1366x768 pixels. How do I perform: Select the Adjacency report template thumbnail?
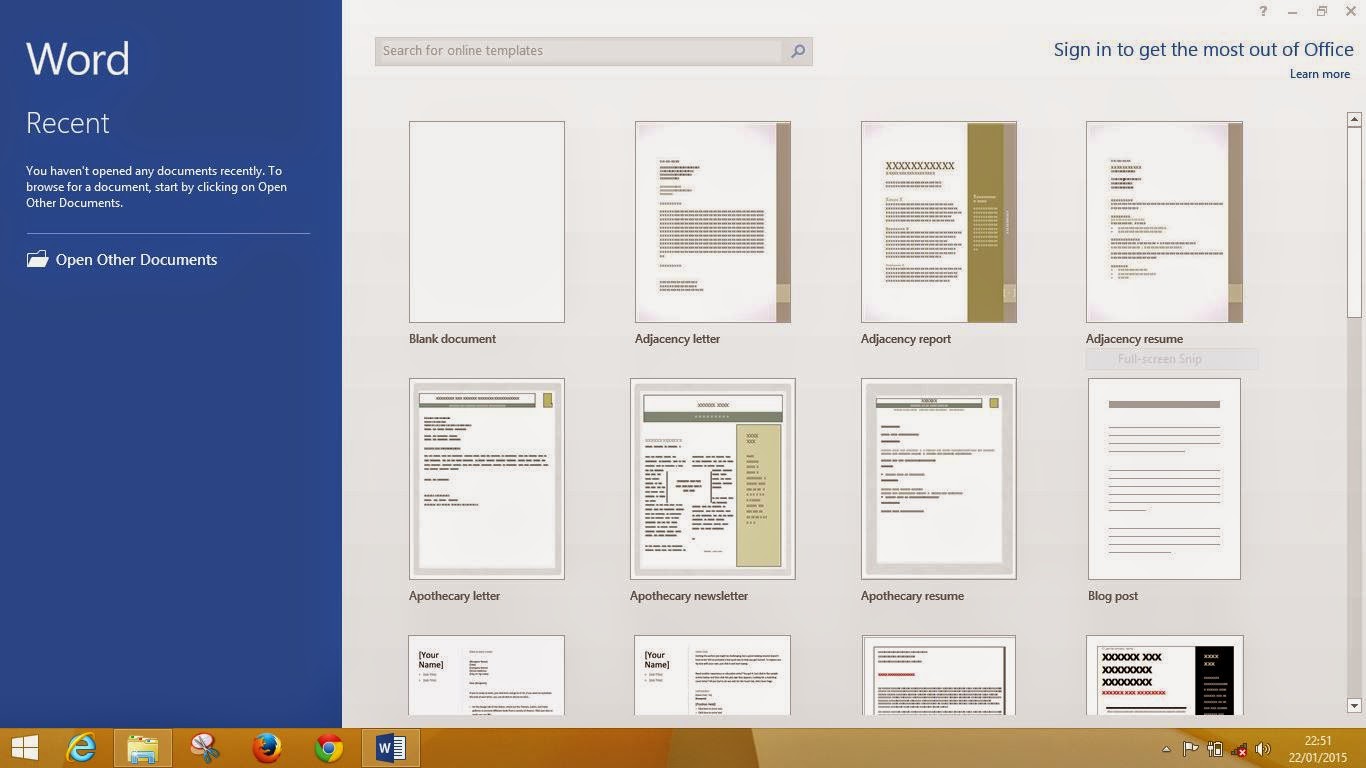(x=939, y=222)
